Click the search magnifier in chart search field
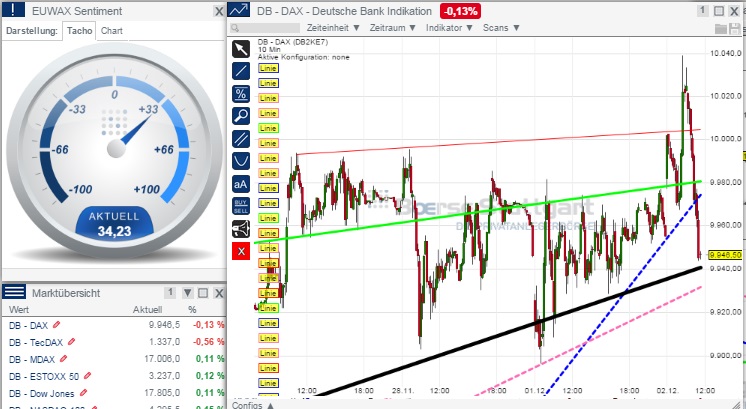This screenshot has height=409, width=746. (235, 29)
